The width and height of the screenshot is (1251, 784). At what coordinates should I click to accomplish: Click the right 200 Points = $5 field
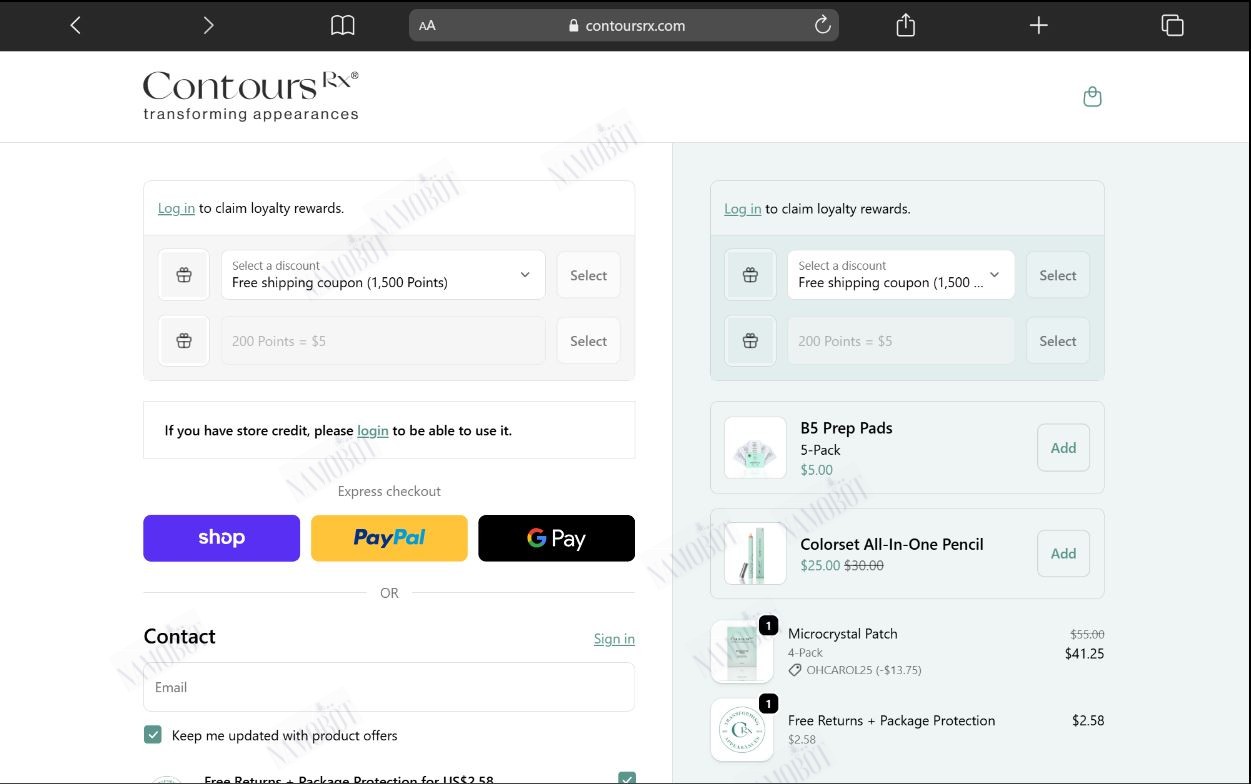(x=900, y=341)
